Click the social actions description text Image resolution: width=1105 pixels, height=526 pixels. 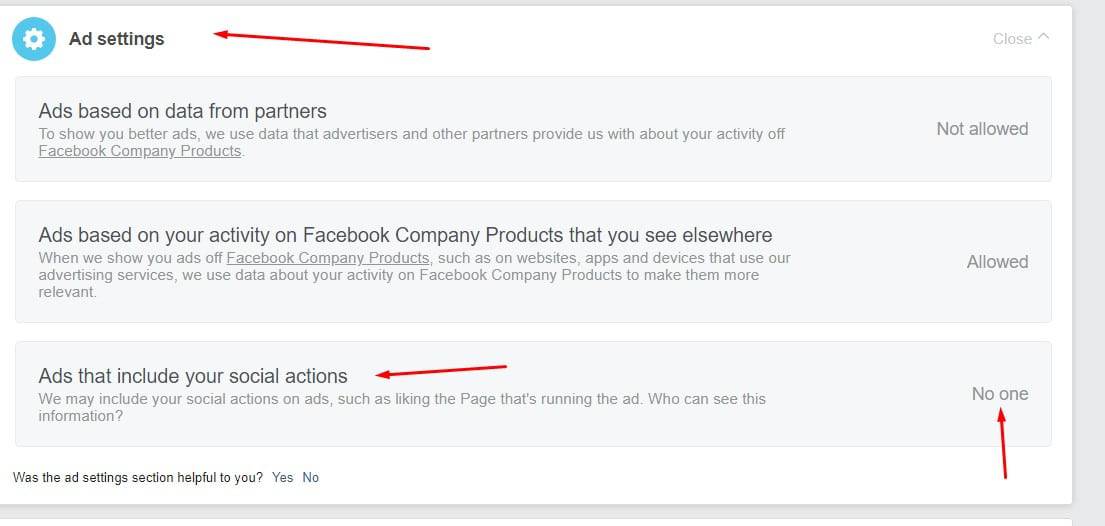[x=402, y=408]
